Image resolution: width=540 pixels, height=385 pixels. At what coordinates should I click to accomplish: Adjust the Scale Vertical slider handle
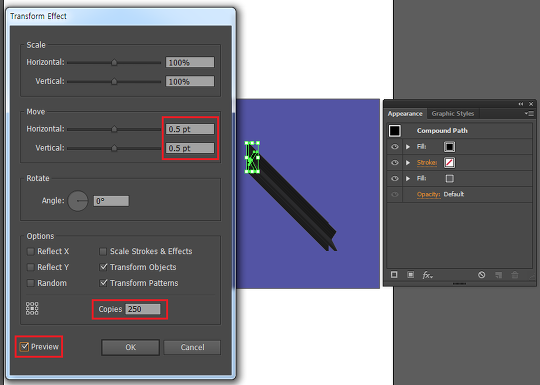click(x=114, y=82)
